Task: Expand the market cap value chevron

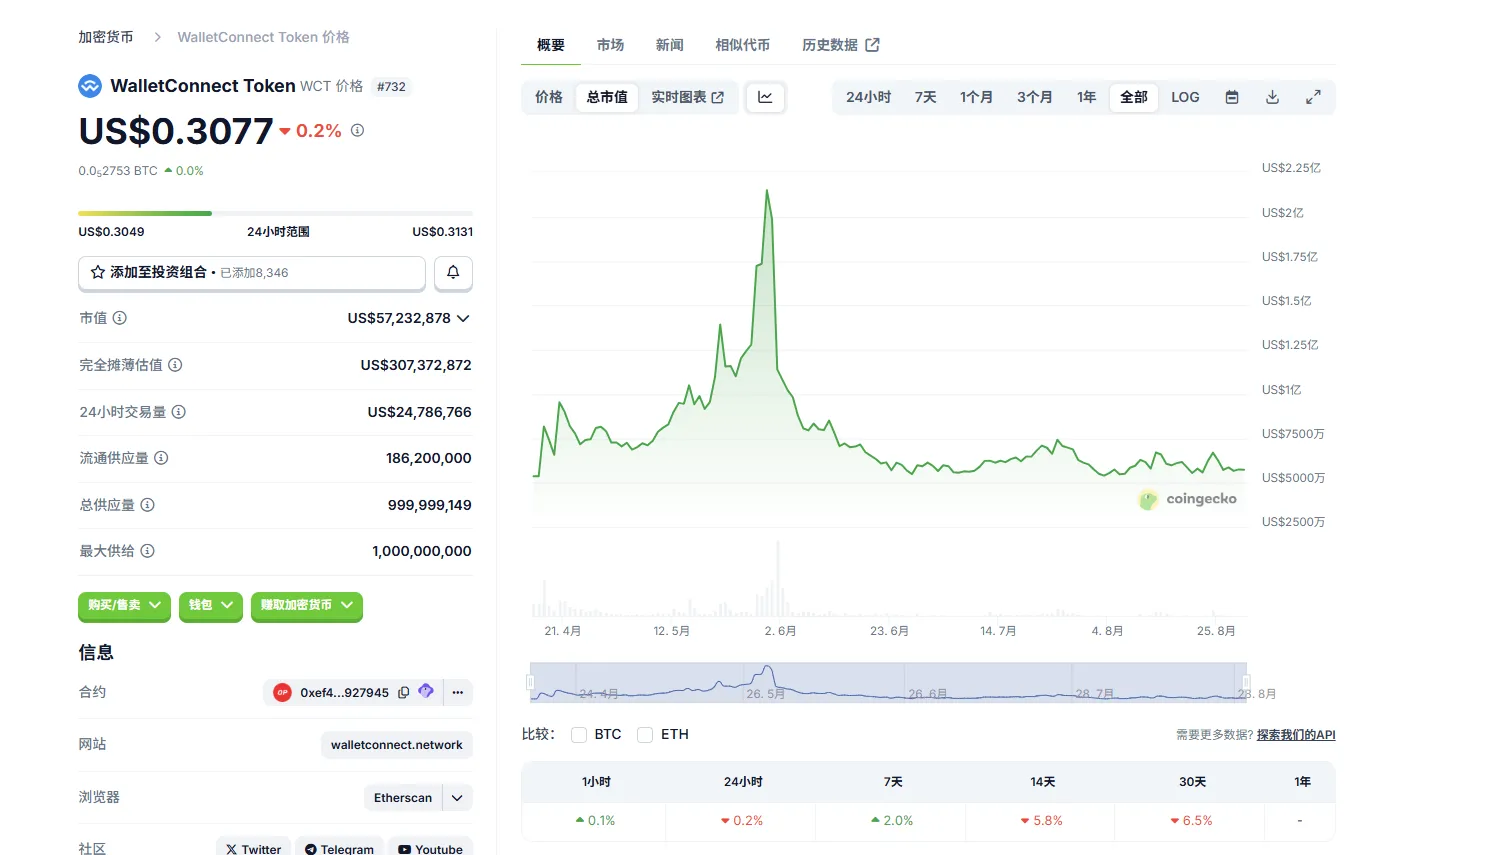Action: [463, 318]
